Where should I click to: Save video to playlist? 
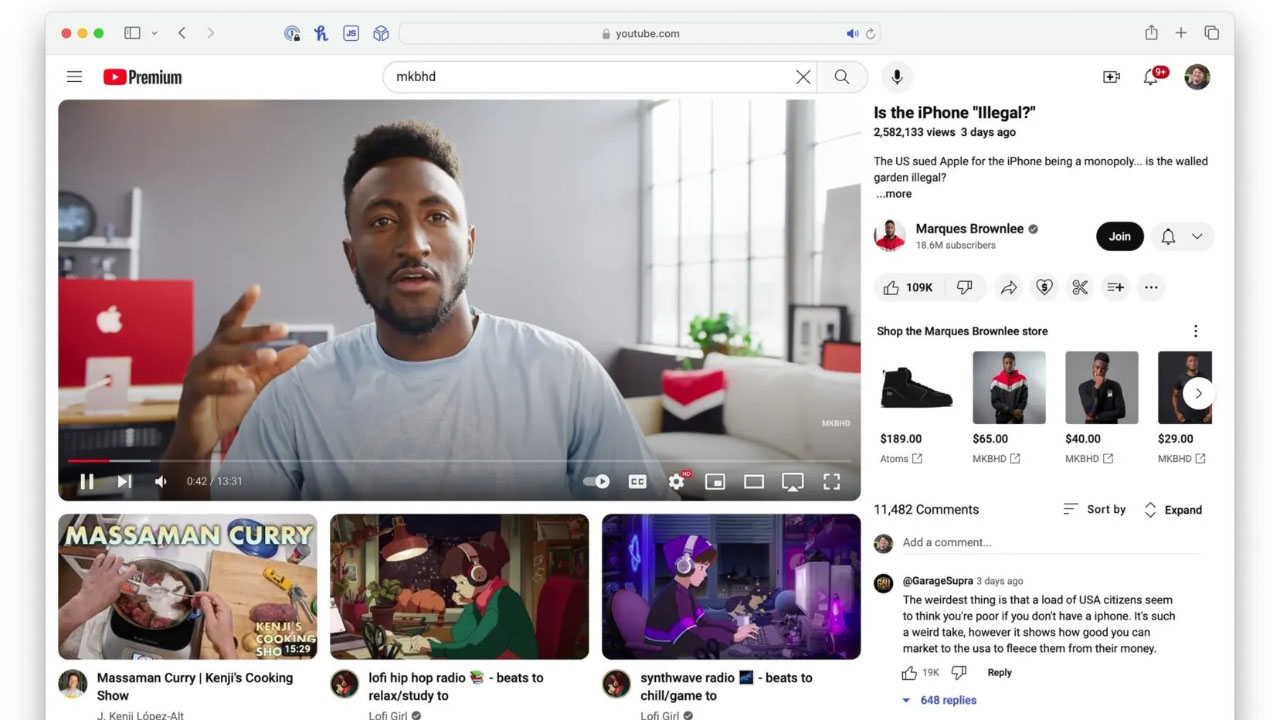pos(1115,287)
